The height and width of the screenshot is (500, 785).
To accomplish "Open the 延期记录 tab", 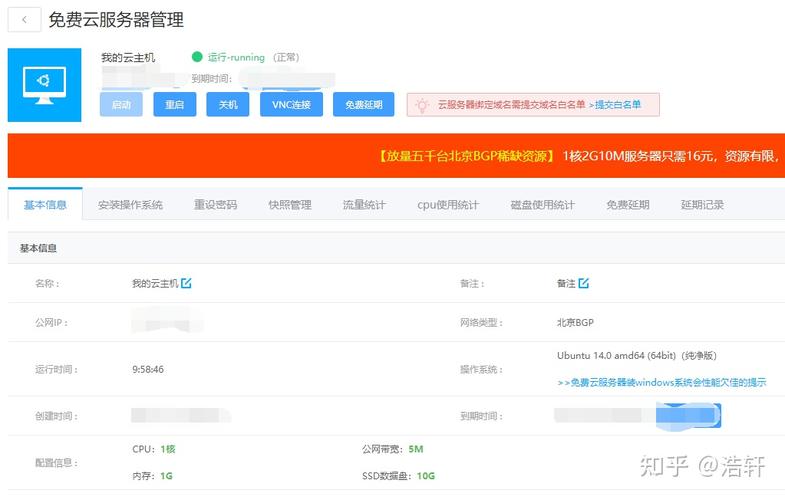I will click(x=702, y=205).
